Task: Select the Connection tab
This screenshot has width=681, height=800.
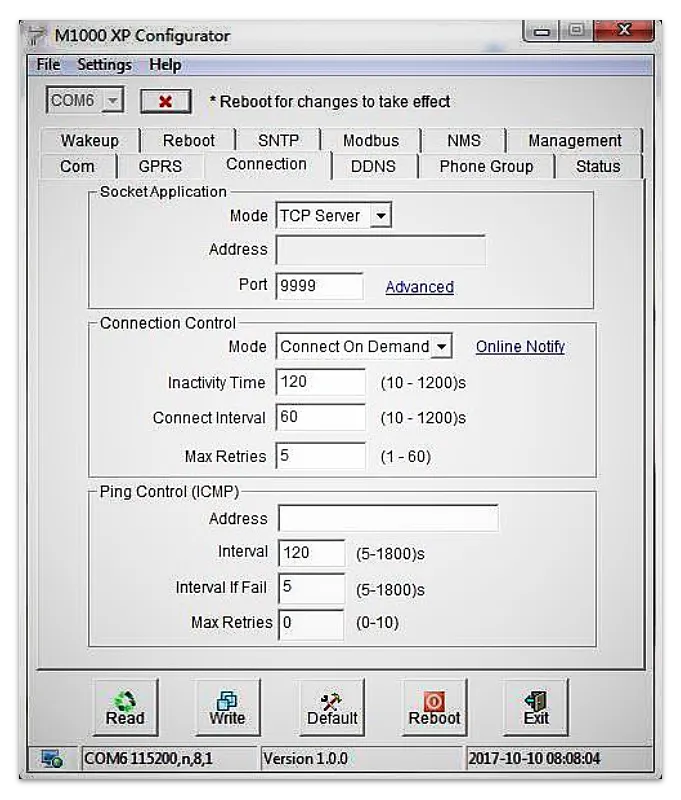Action: (x=267, y=164)
